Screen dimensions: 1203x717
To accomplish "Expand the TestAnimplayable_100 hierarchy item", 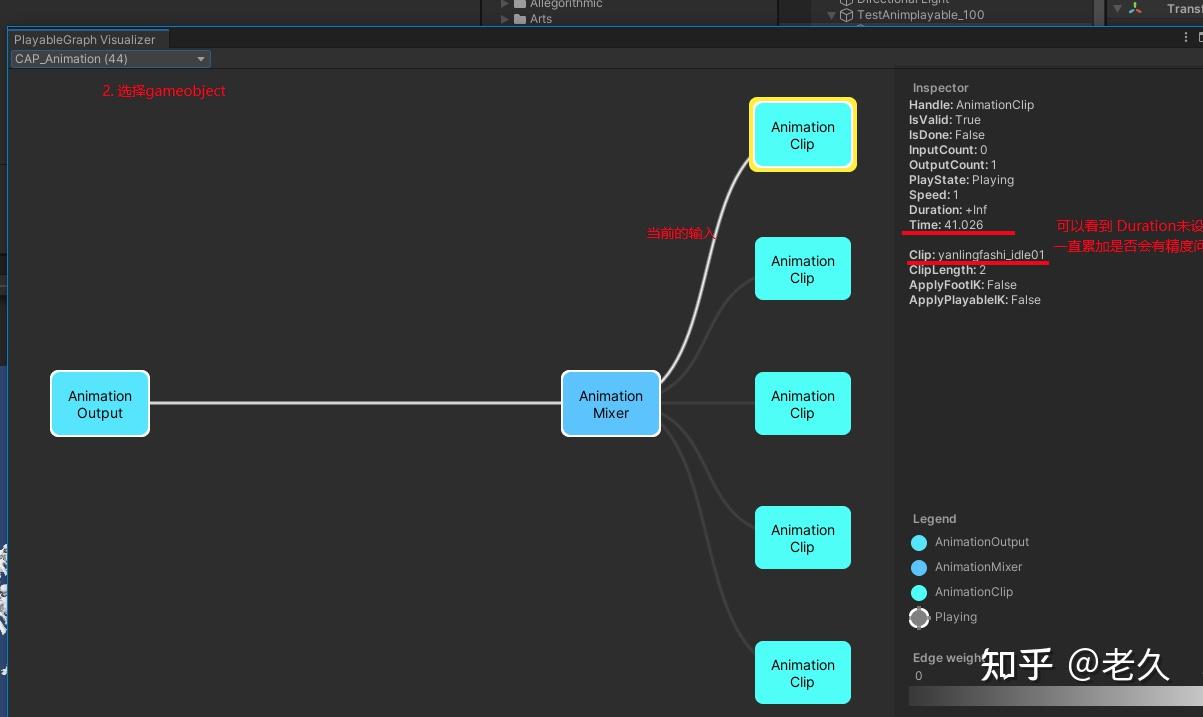I will pyautogui.click(x=831, y=15).
